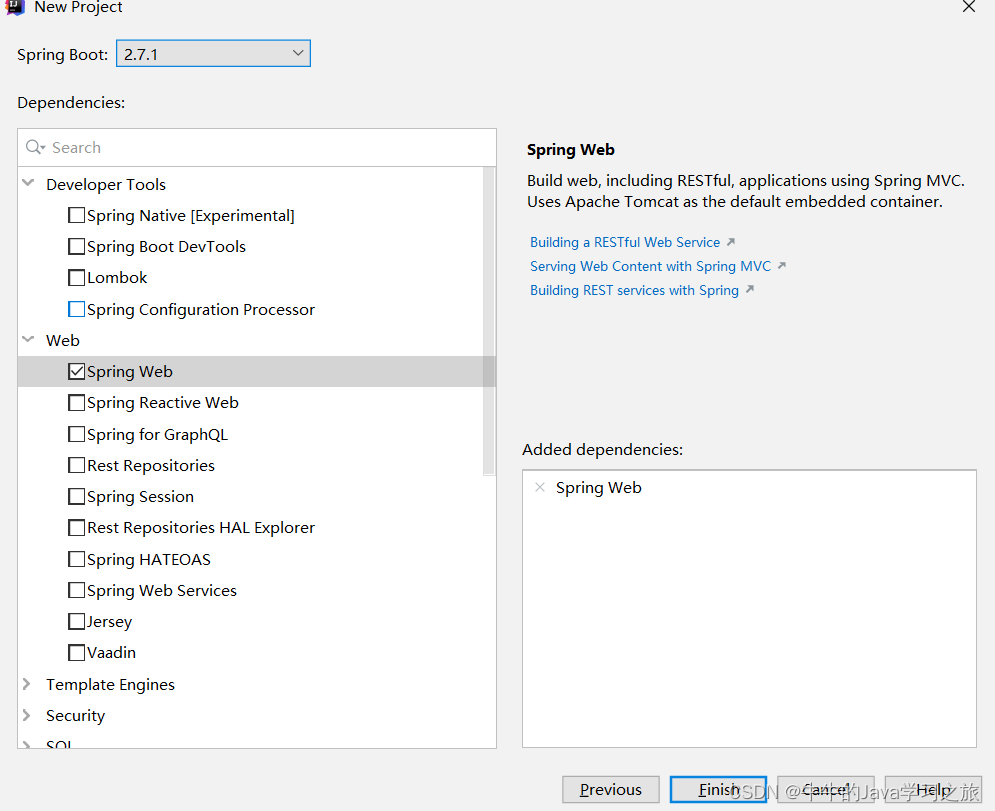The height and width of the screenshot is (811, 995).
Task: Check Spring Reactive Web
Action: tap(76, 402)
